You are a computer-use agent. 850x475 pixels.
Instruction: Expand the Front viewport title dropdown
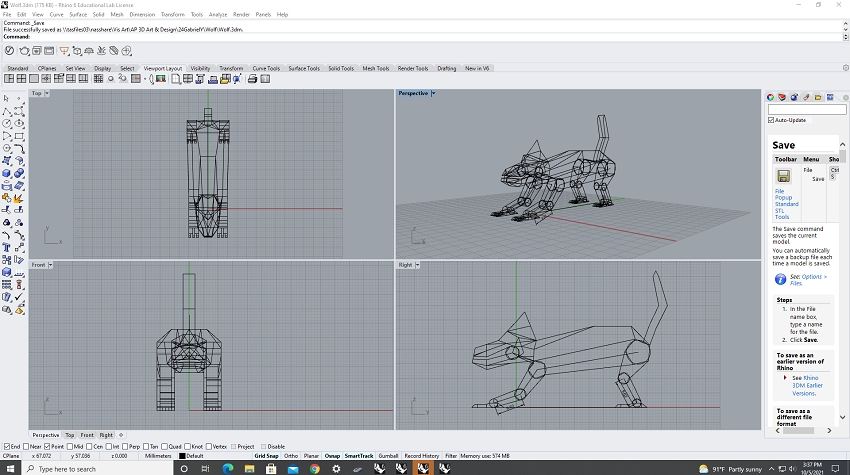51,265
